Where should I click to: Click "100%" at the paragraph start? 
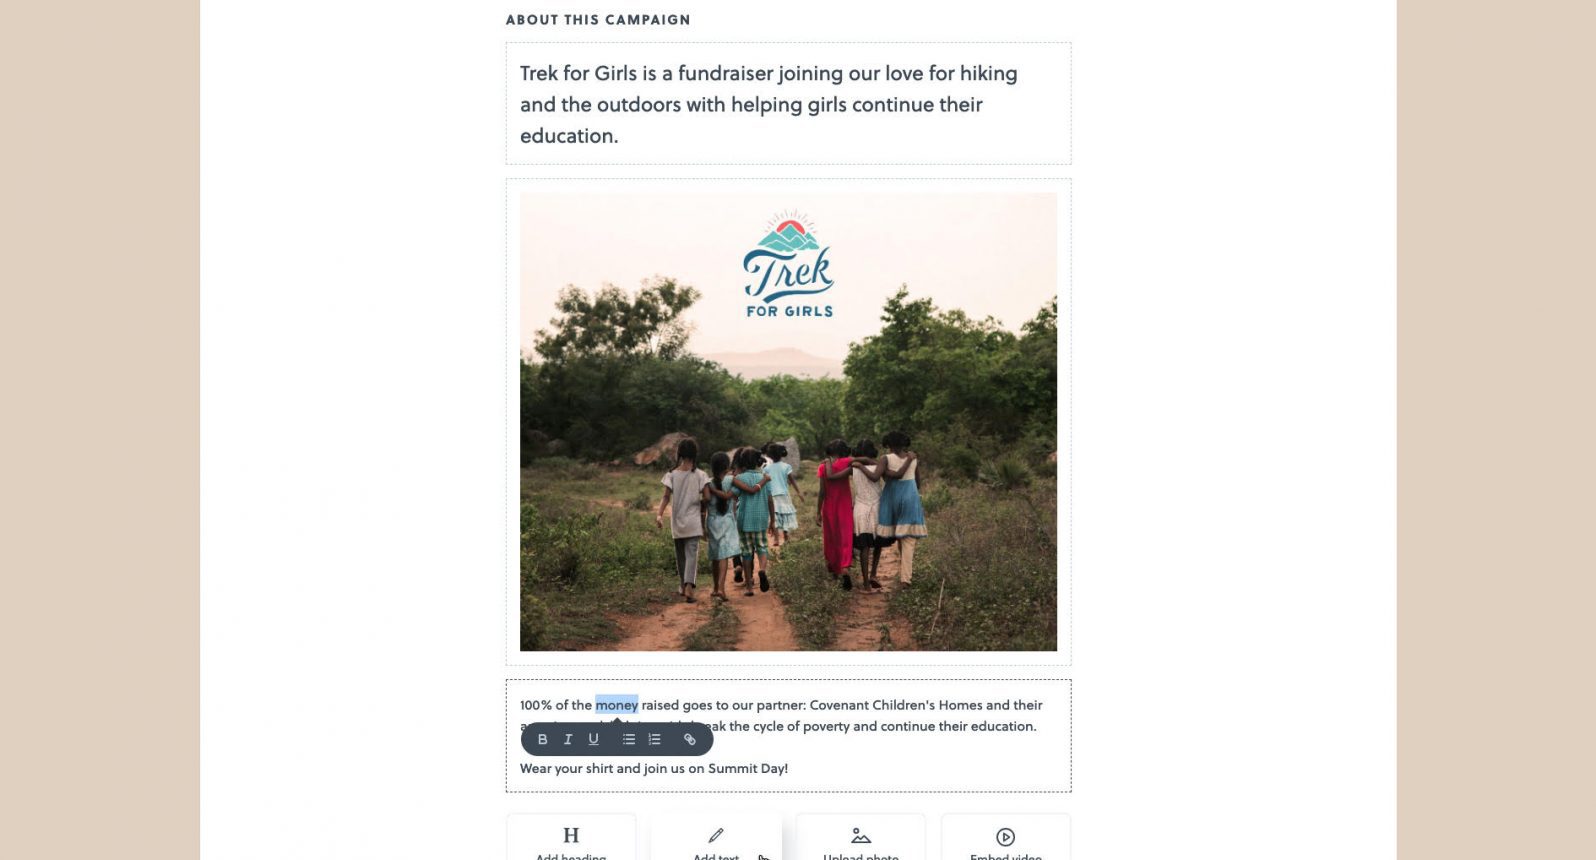(x=535, y=705)
